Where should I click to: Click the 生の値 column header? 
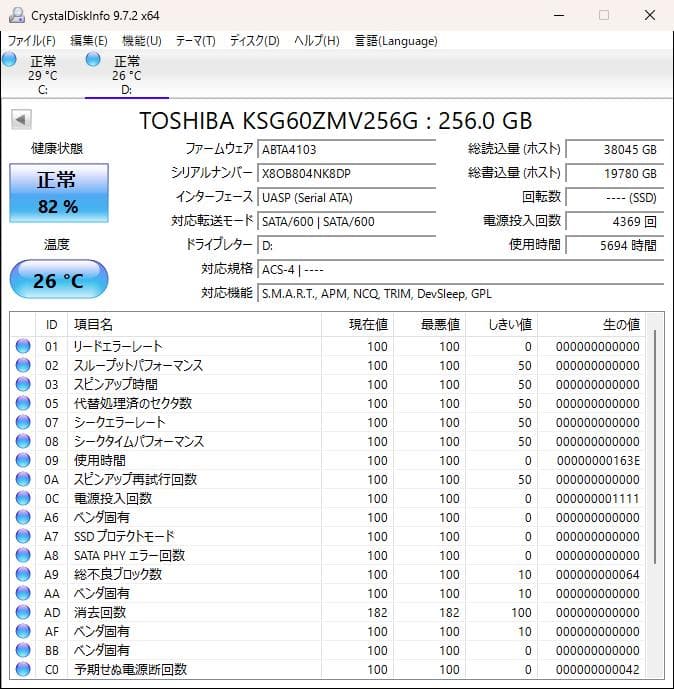pos(591,325)
